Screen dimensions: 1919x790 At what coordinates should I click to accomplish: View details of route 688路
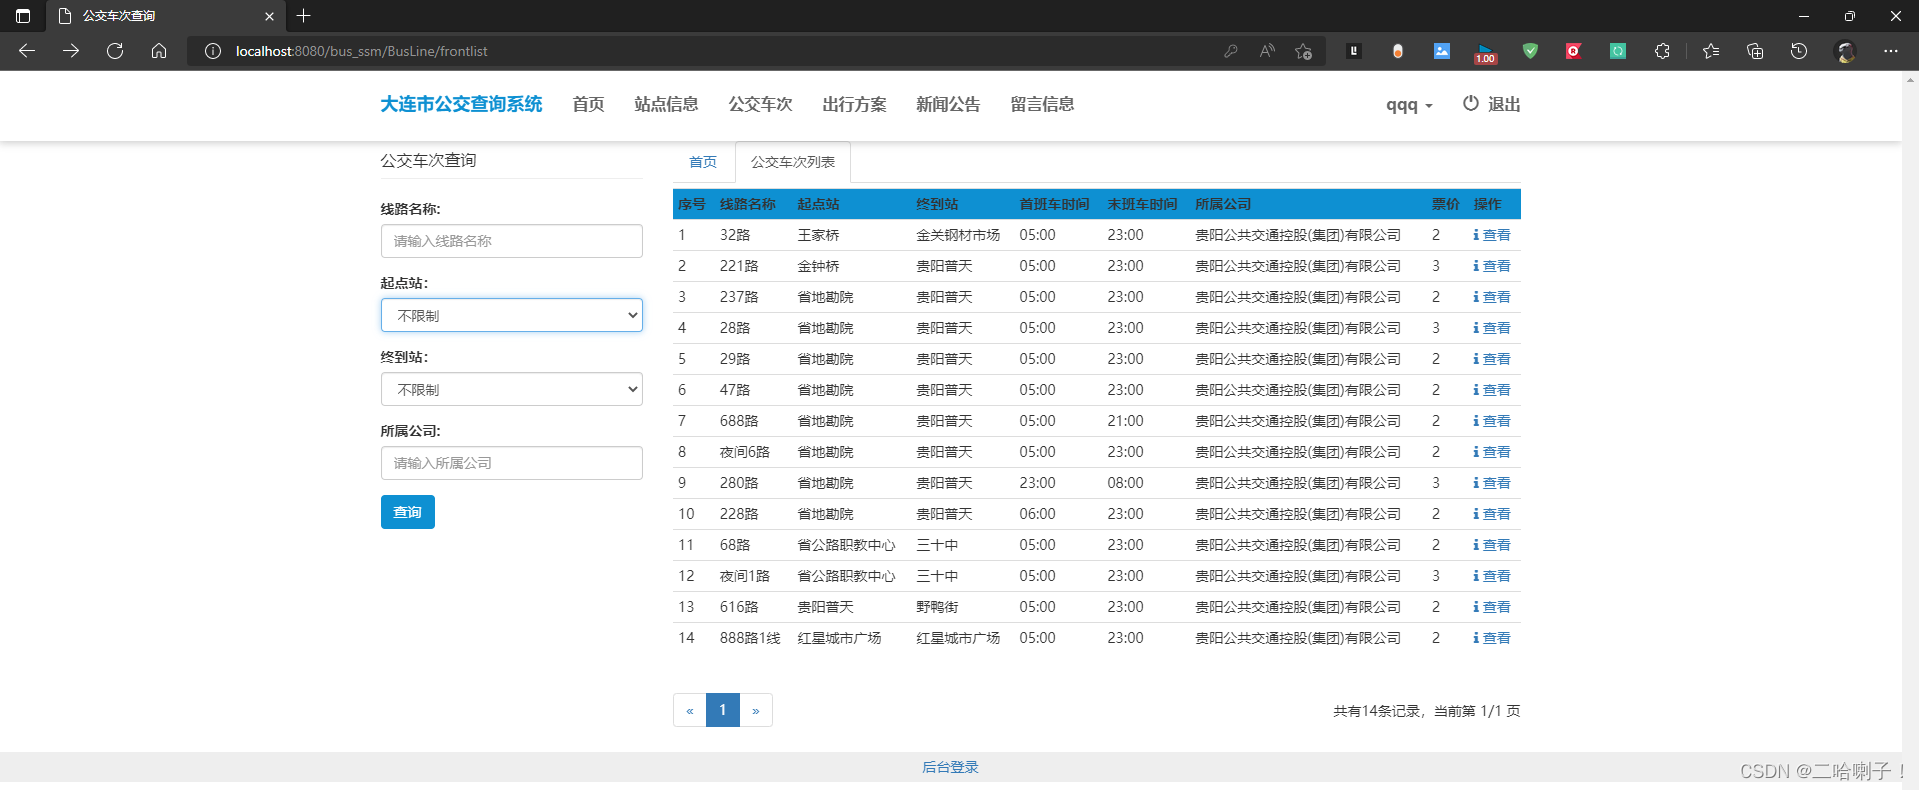(1491, 421)
